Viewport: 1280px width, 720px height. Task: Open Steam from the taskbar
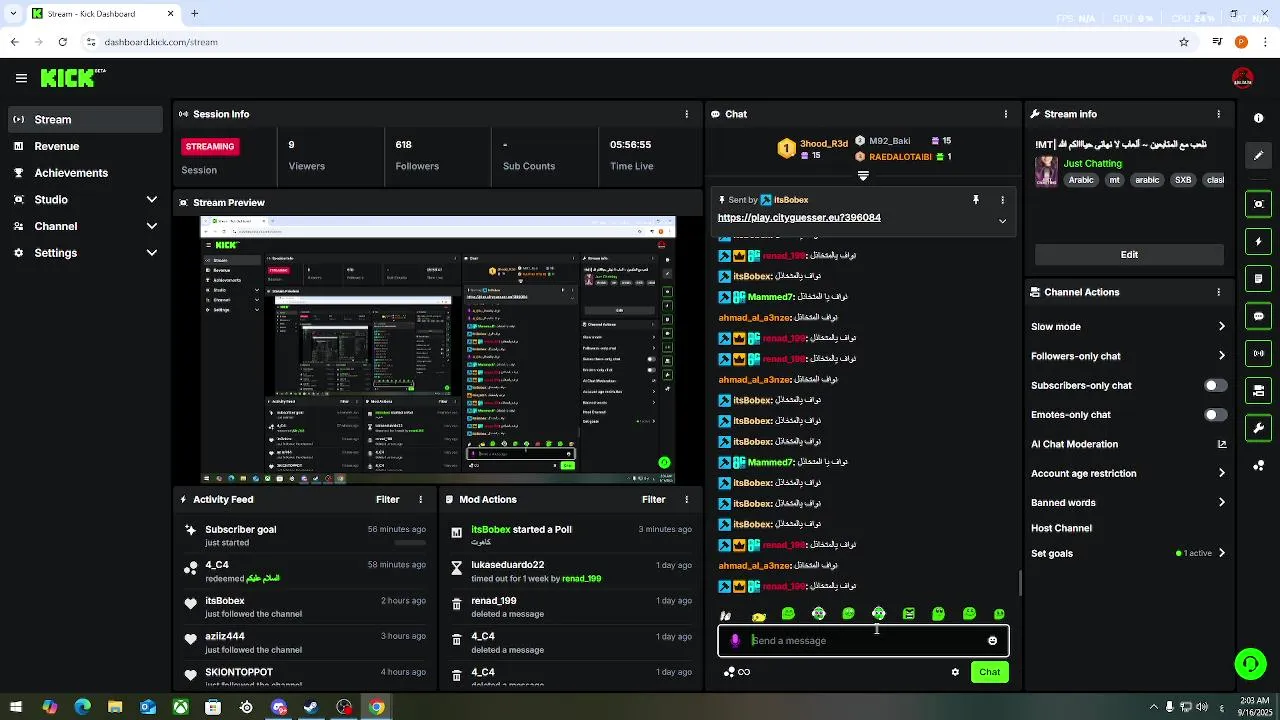click(x=311, y=707)
